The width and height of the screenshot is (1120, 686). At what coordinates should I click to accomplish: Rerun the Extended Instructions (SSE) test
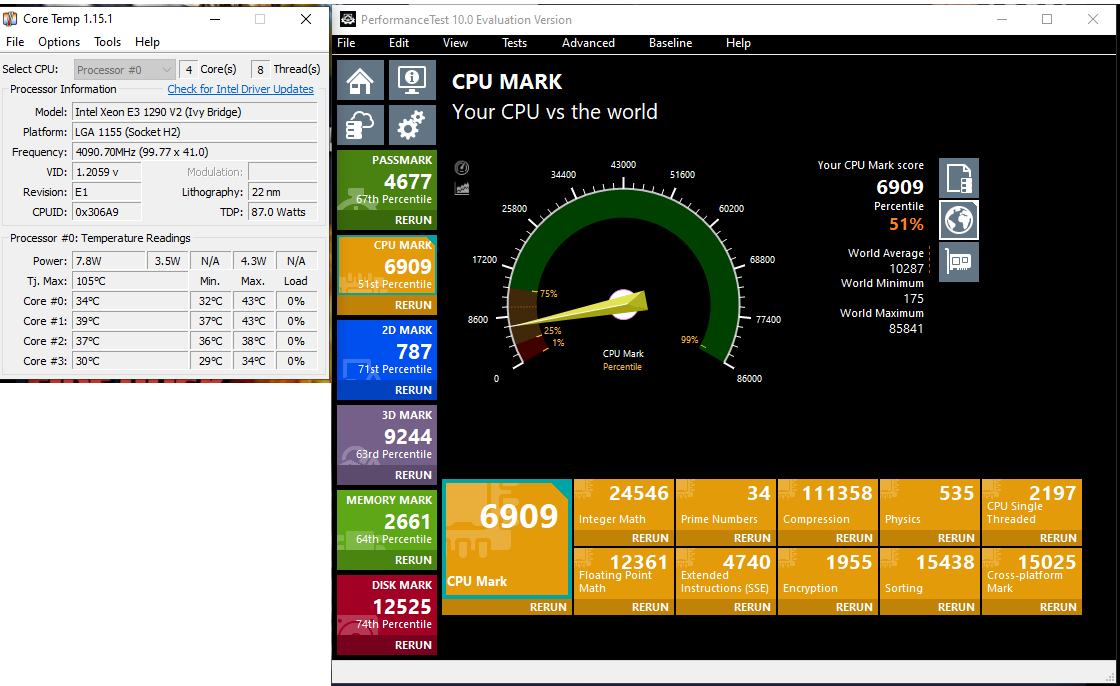point(752,607)
